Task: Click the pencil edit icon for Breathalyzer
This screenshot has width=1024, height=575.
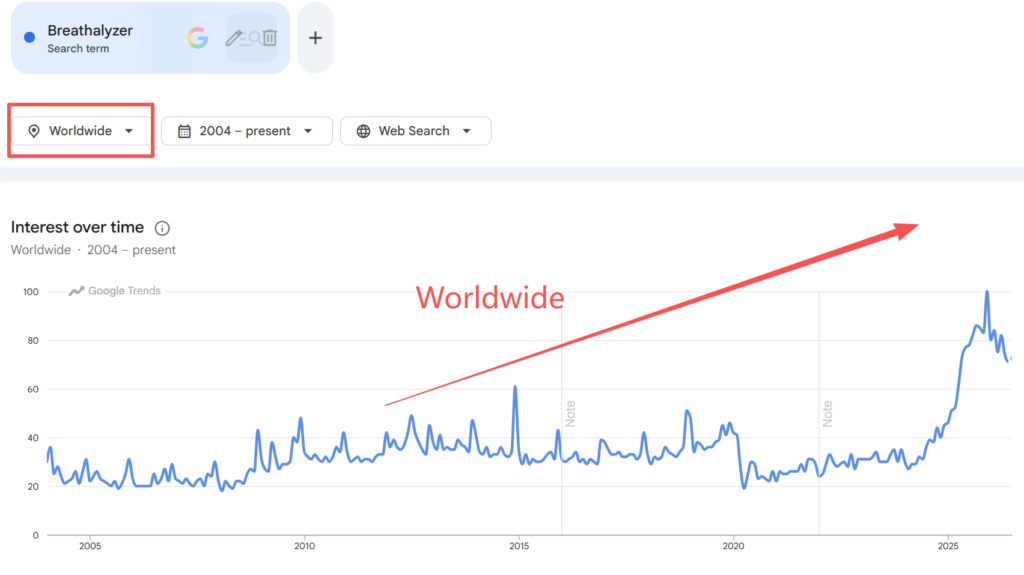Action: tap(233, 38)
